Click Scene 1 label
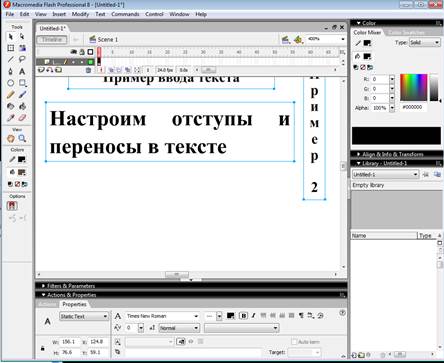The height and width of the screenshot is (363, 444). (108, 40)
